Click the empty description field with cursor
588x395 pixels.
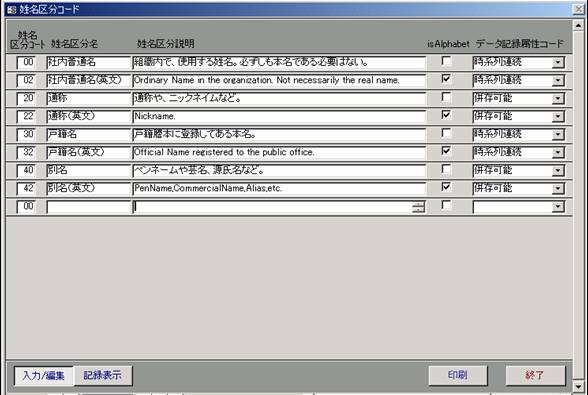tap(279, 206)
